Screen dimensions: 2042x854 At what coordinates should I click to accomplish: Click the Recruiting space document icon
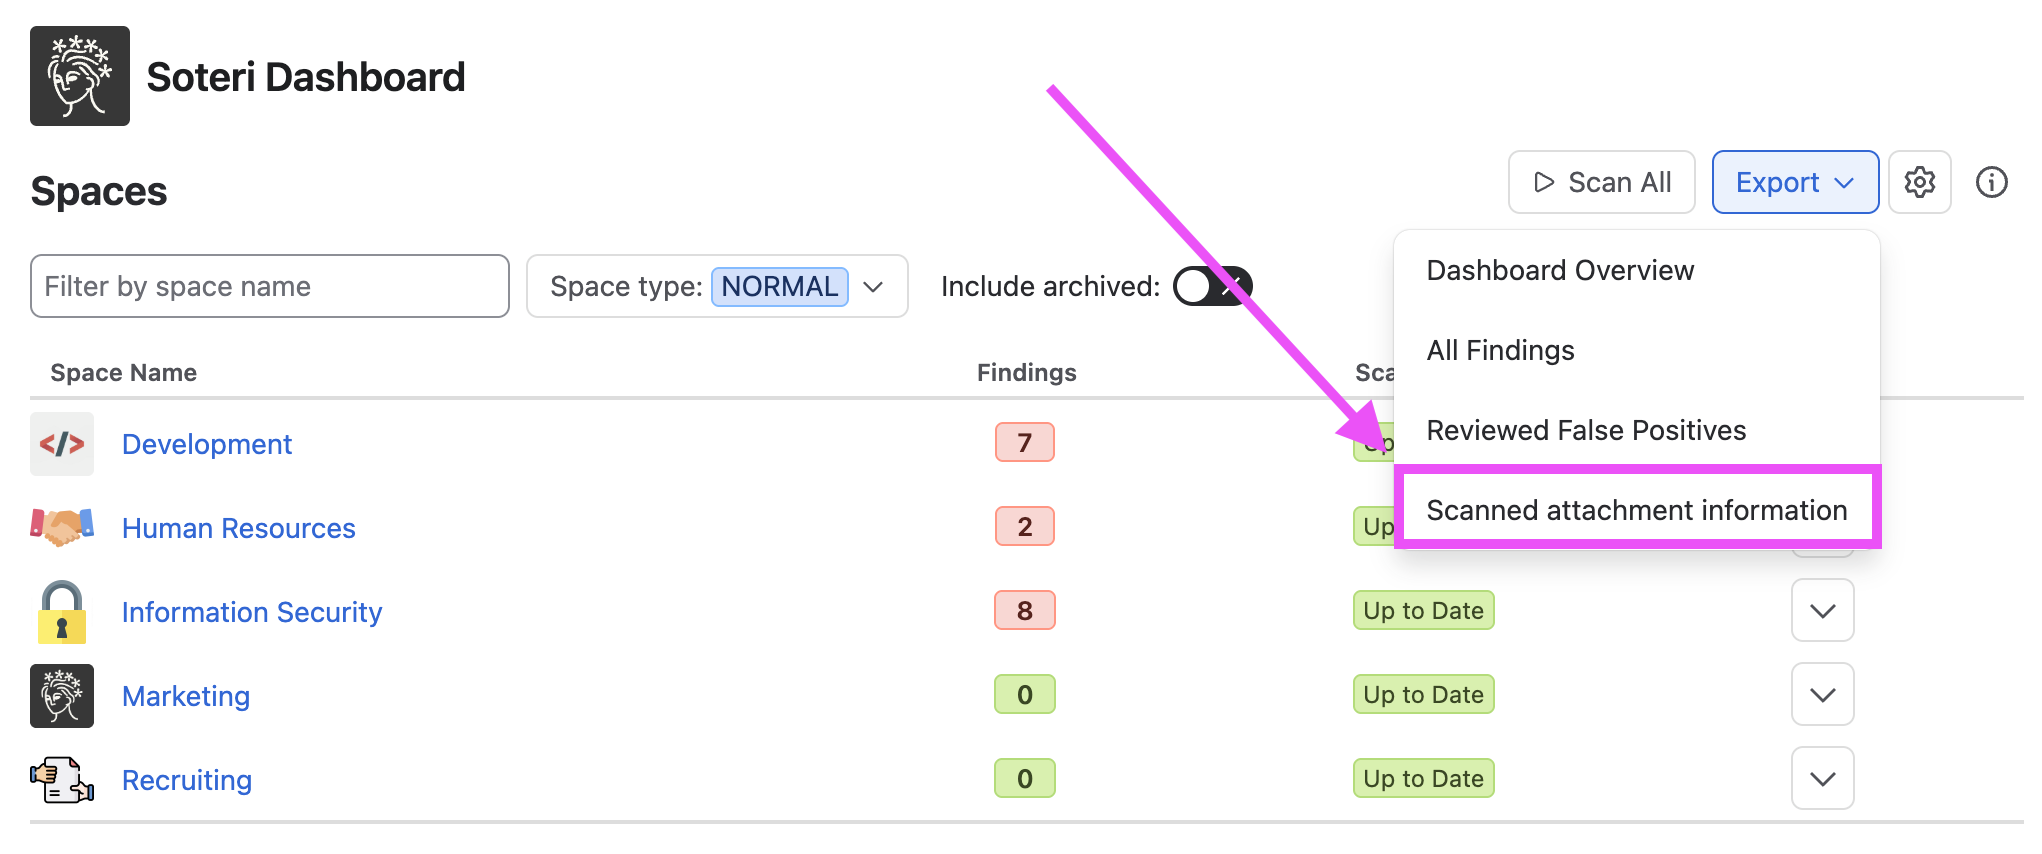pyautogui.click(x=62, y=780)
